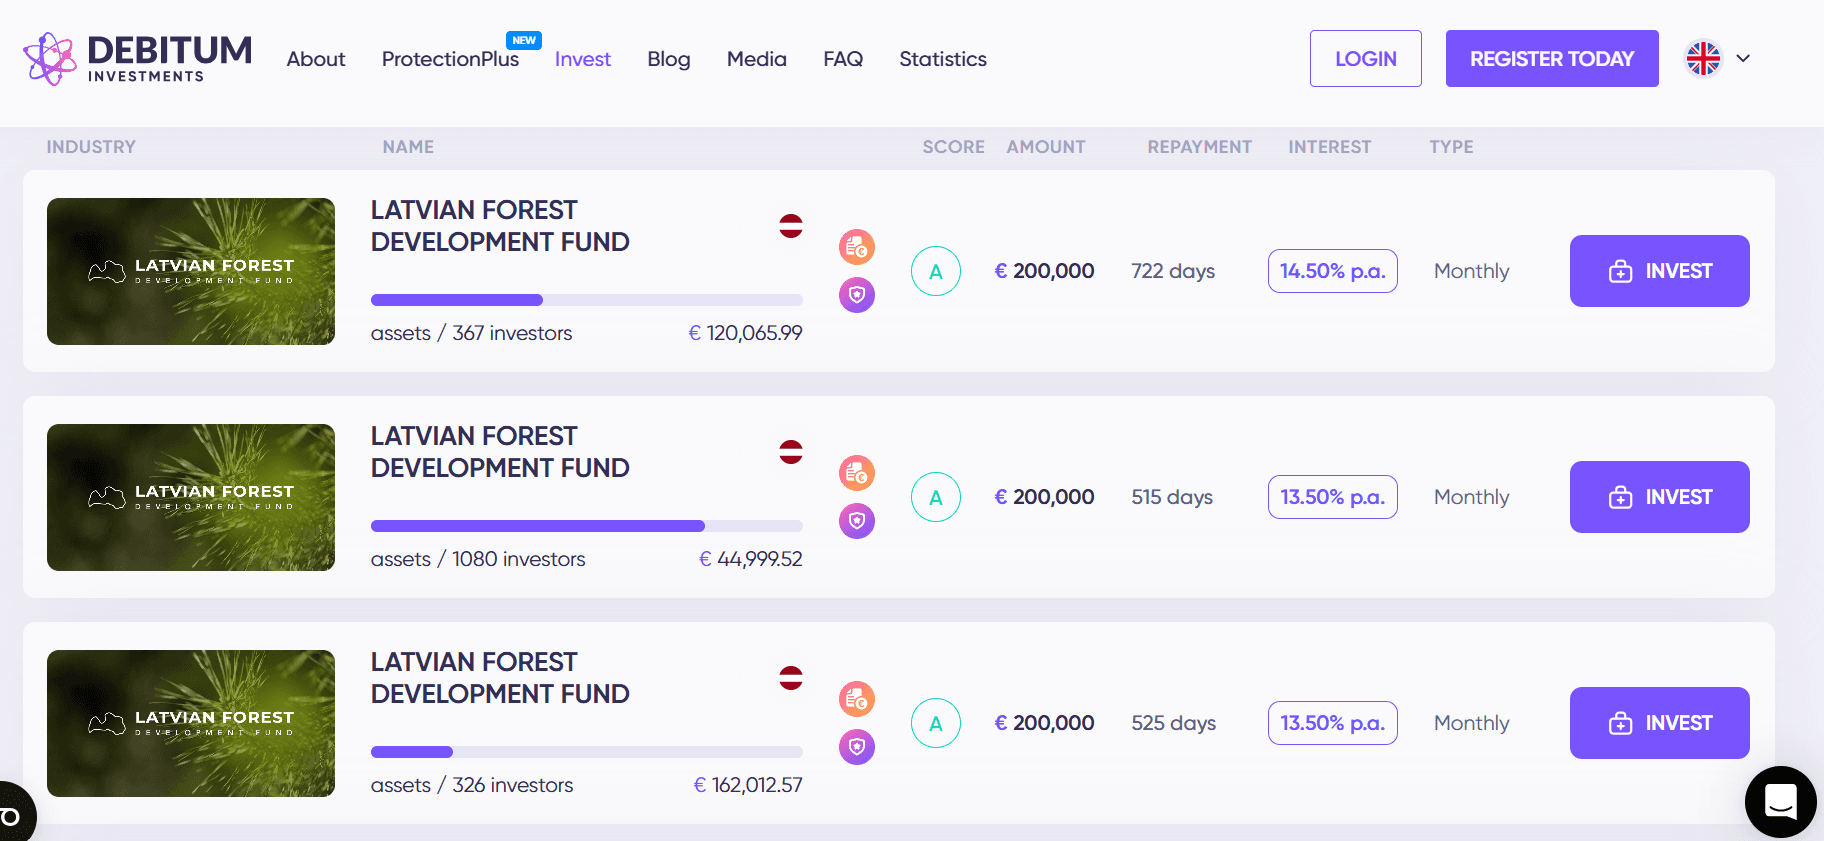
Task: Click the purple shield icon in first listing
Action: point(857,295)
